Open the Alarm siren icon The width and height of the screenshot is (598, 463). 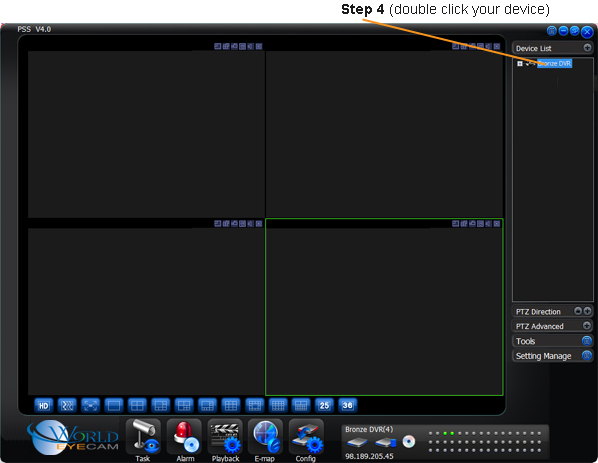pyautogui.click(x=184, y=436)
